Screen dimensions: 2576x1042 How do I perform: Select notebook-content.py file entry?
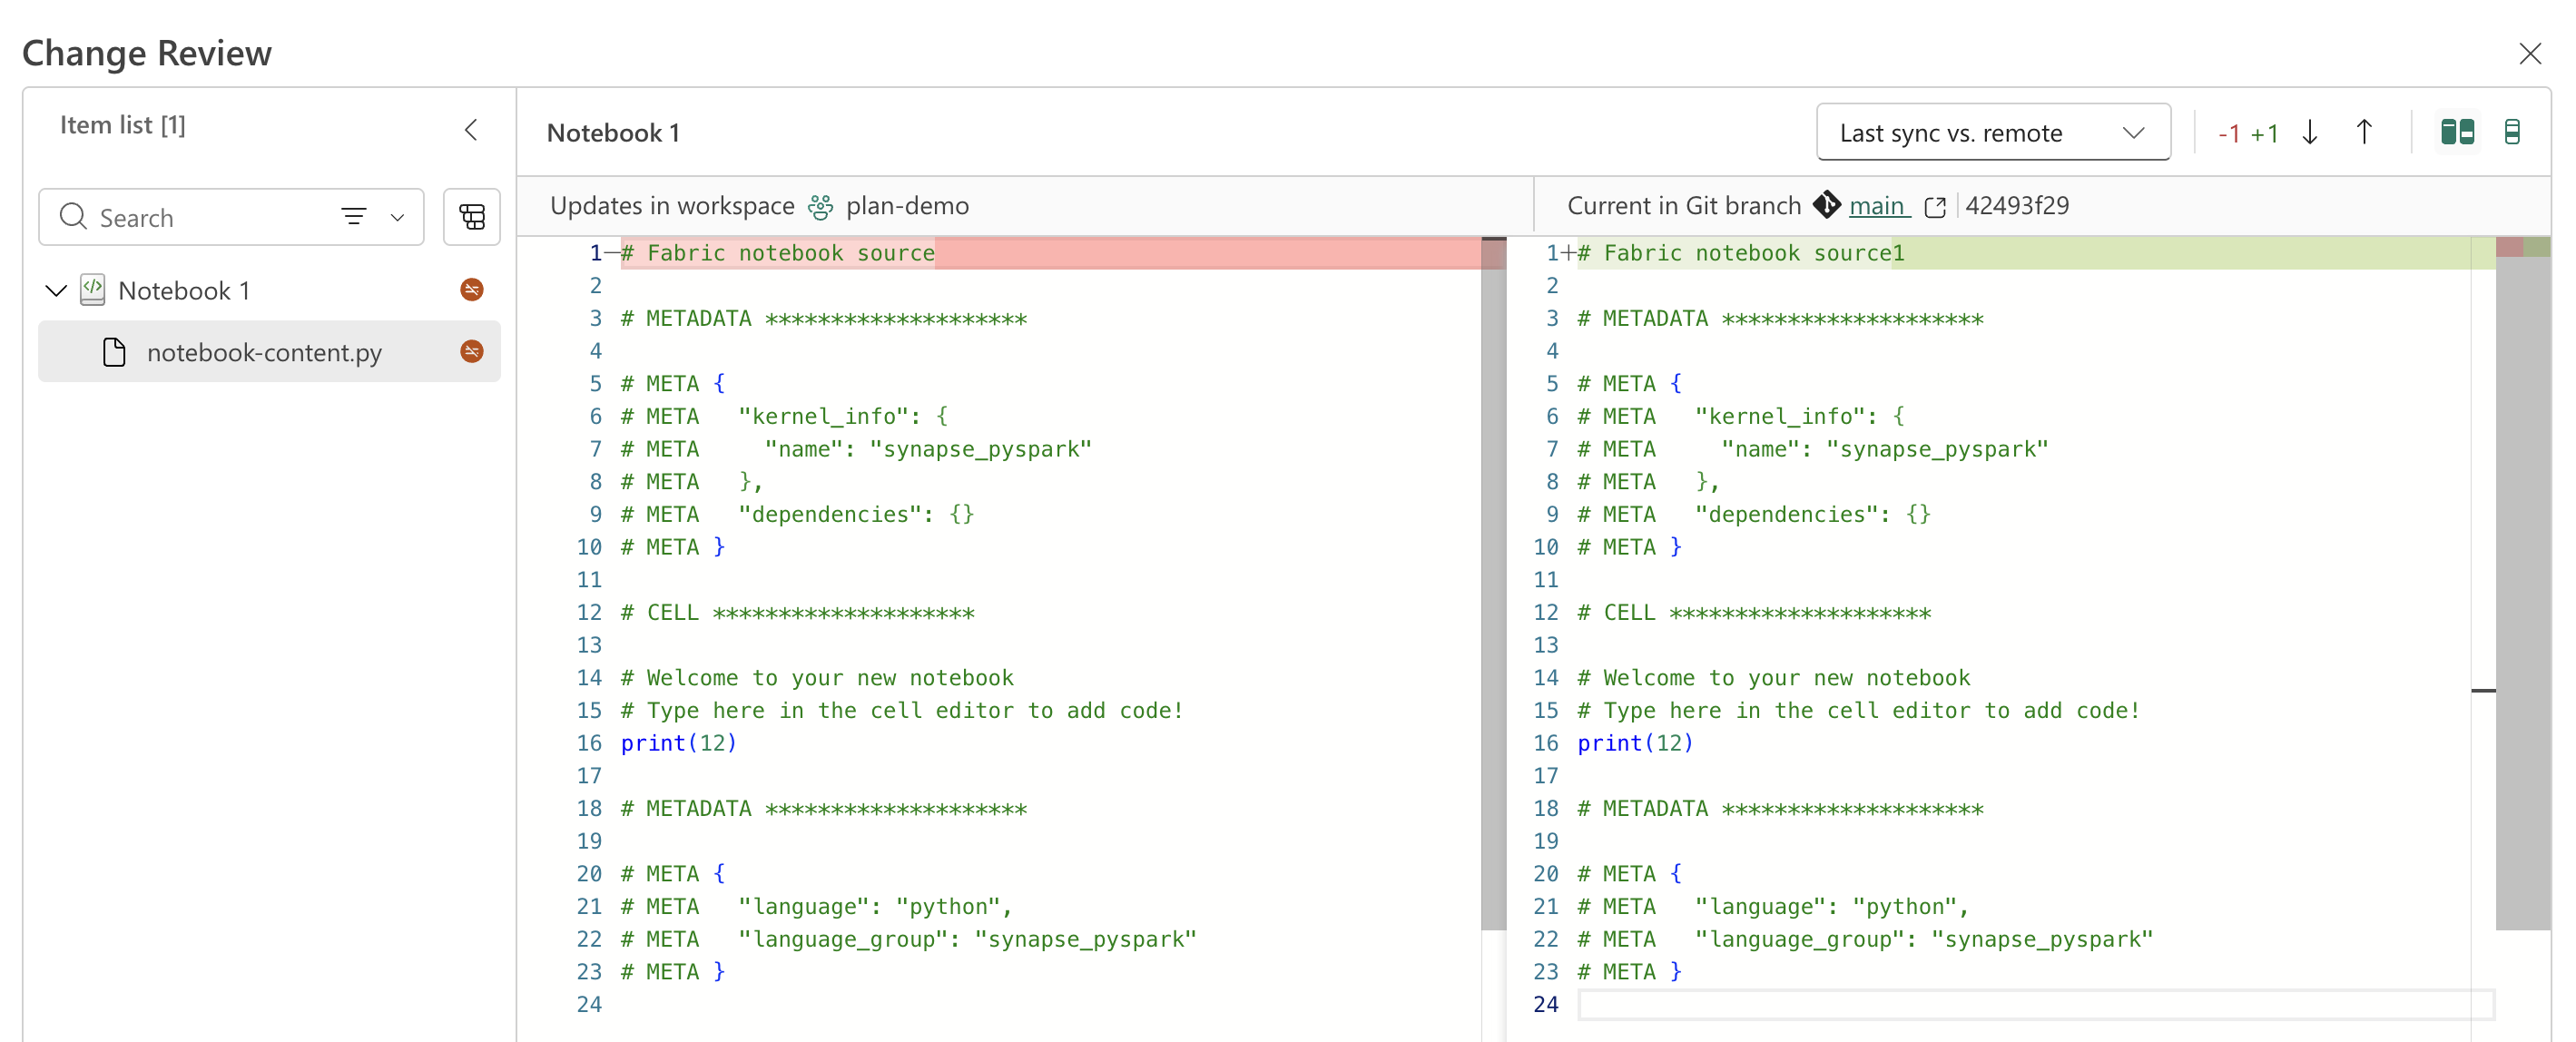(x=269, y=352)
